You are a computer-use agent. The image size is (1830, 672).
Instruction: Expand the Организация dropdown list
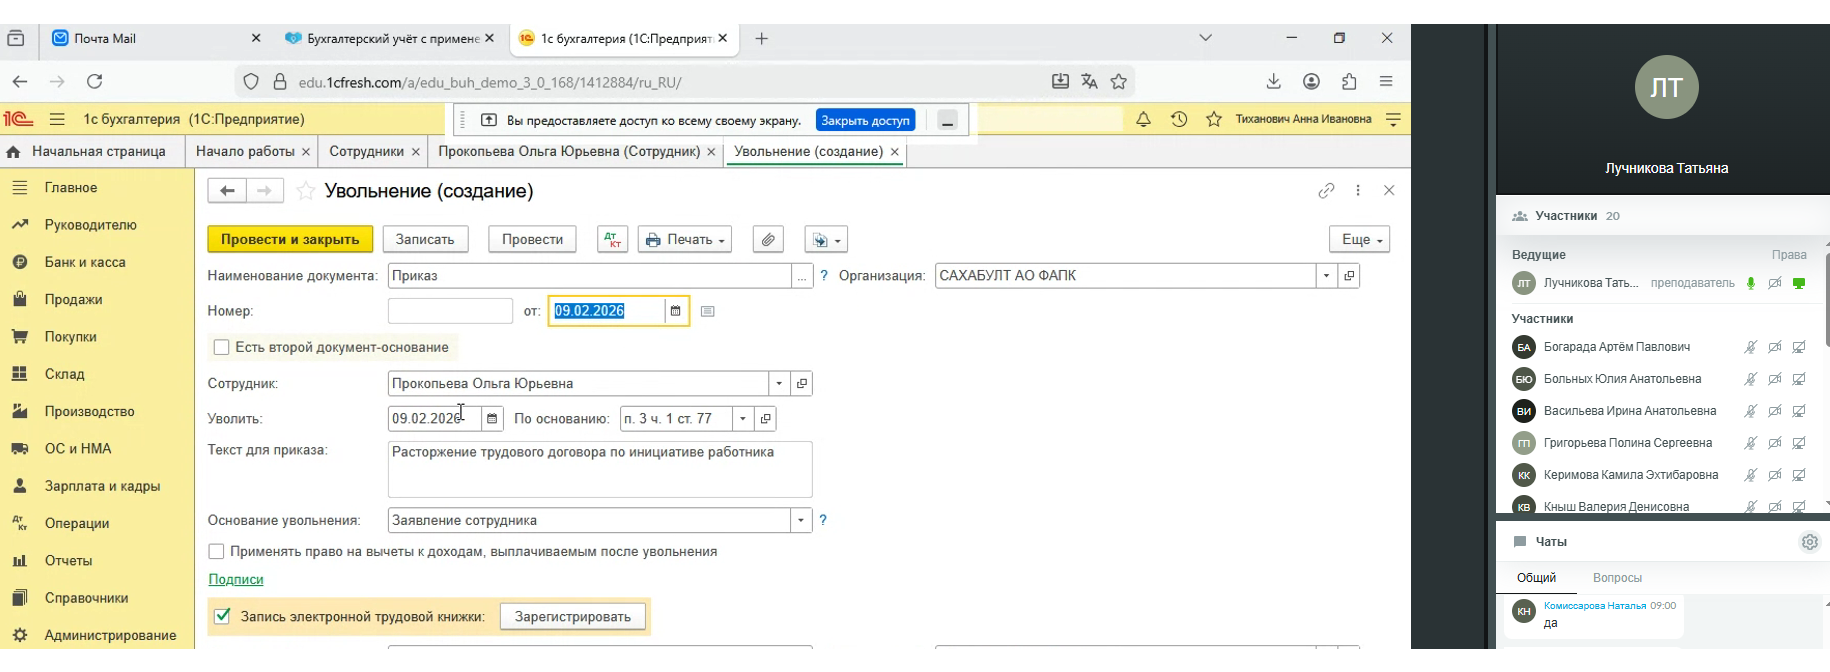[x=1326, y=276]
